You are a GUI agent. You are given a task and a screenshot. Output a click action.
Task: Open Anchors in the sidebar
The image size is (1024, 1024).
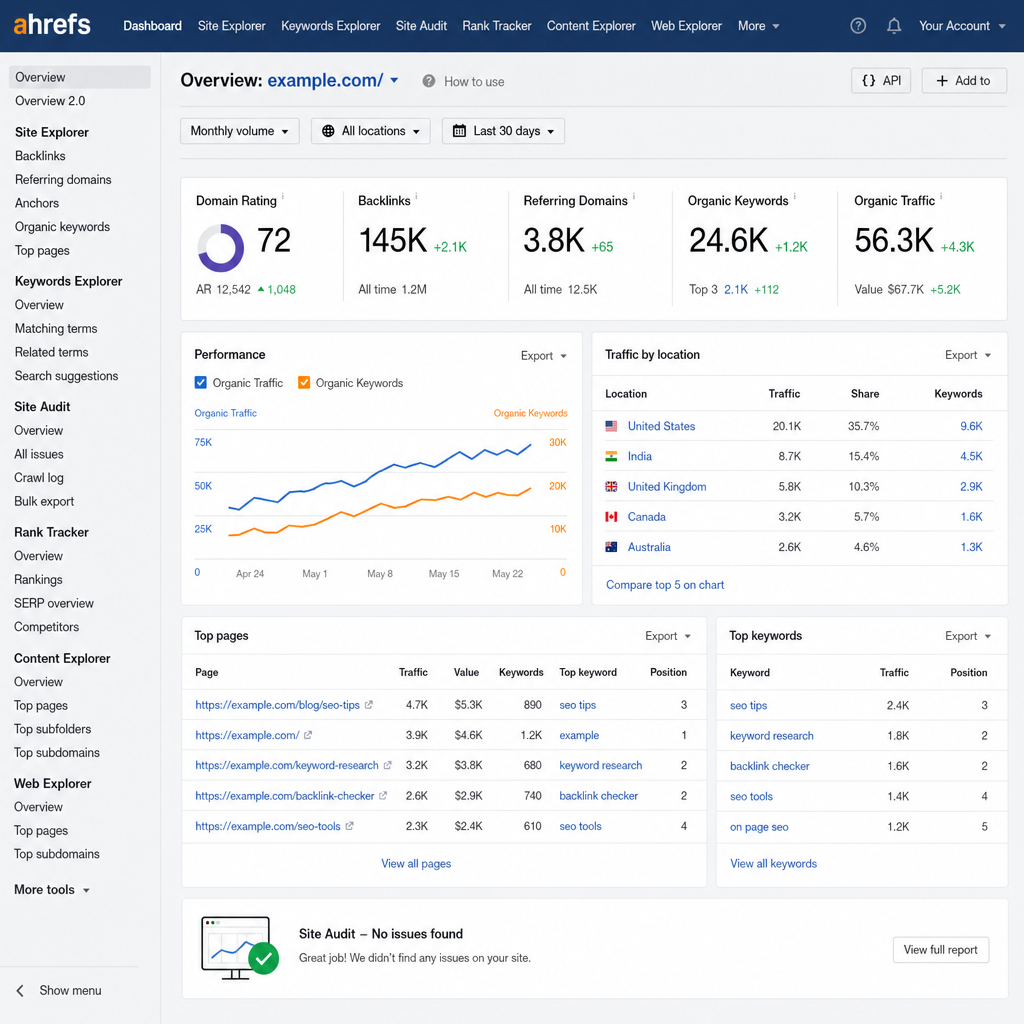coord(37,203)
